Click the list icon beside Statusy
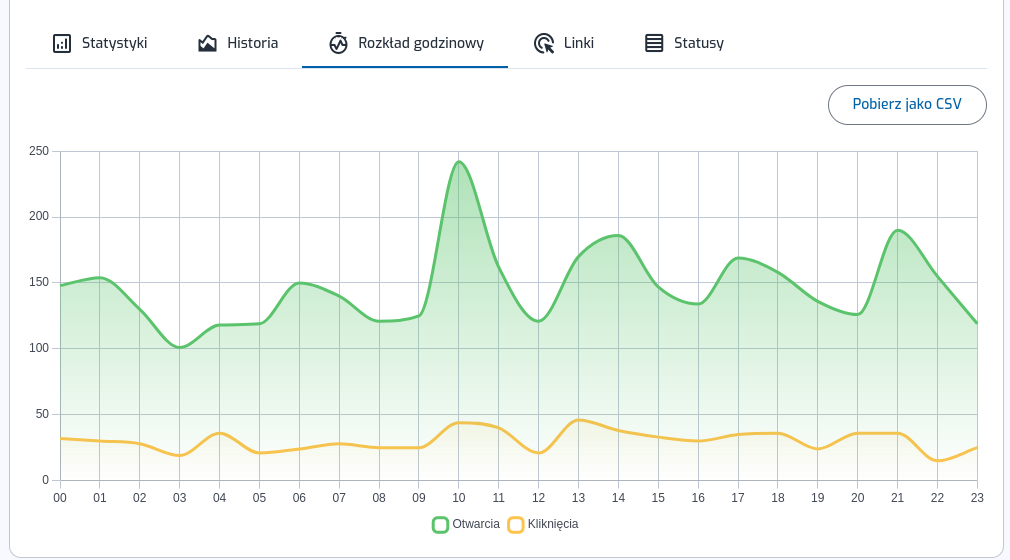 [654, 43]
